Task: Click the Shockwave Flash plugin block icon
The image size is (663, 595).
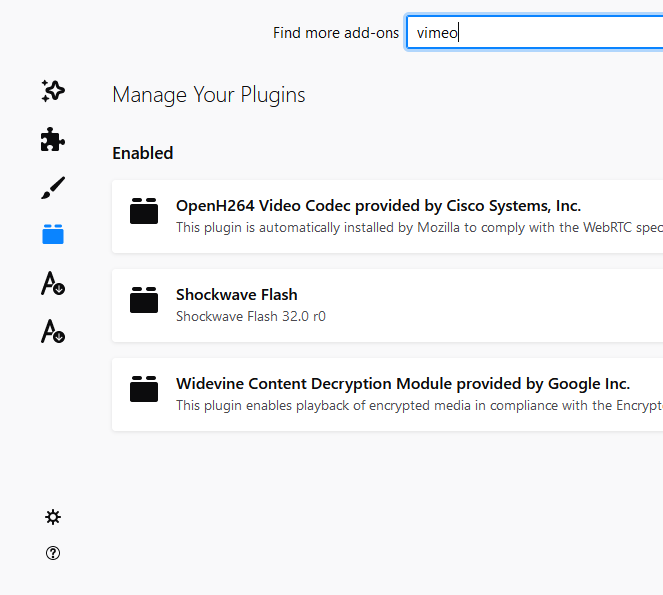Action: pyautogui.click(x=144, y=300)
